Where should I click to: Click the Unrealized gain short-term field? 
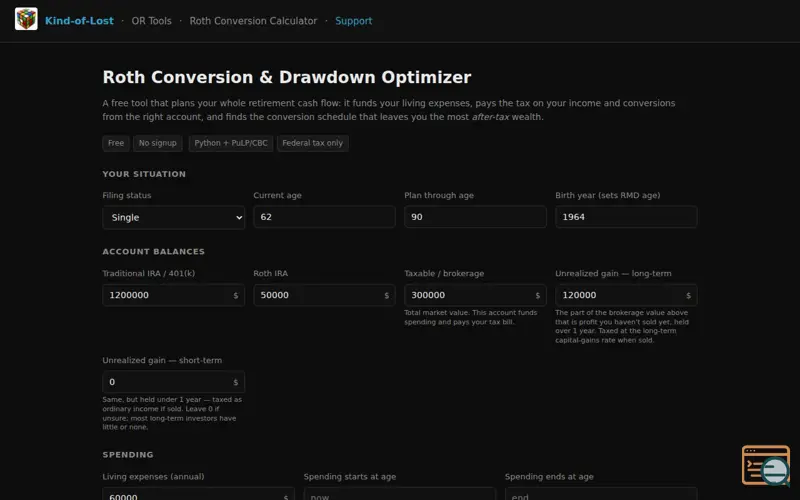pyautogui.click(x=173, y=382)
